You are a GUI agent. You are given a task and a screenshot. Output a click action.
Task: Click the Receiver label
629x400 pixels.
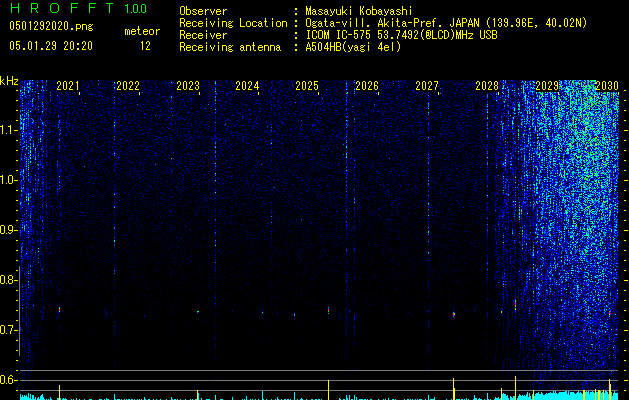point(203,35)
